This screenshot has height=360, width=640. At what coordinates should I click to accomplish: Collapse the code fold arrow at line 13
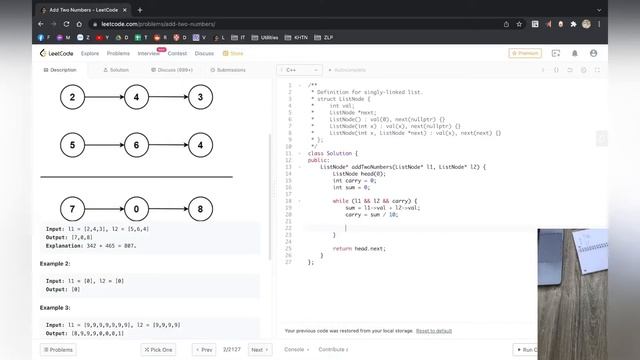(300, 167)
